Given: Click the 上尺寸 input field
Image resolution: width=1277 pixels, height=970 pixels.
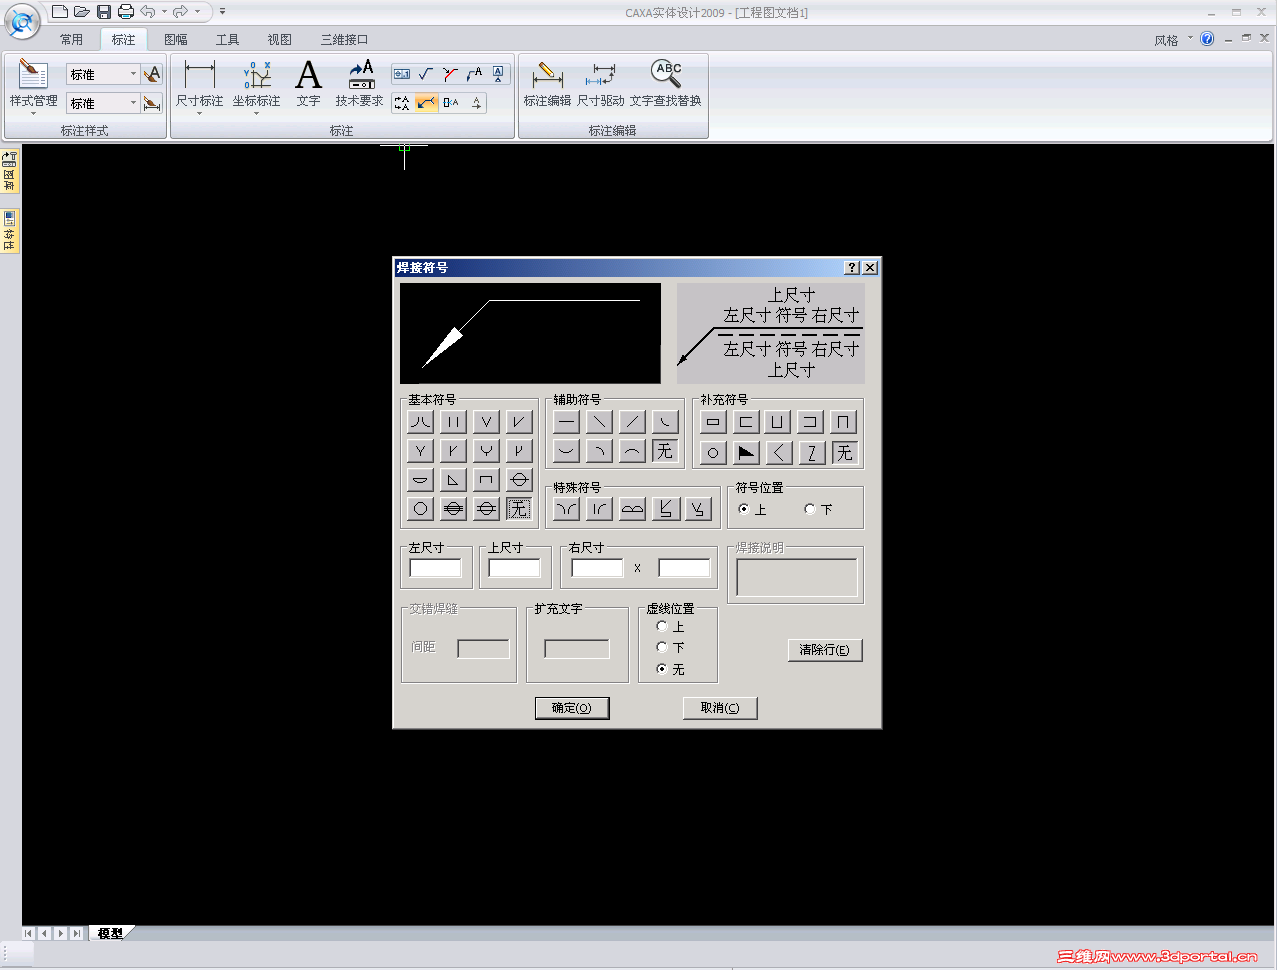Looking at the screenshot, I should [514, 568].
